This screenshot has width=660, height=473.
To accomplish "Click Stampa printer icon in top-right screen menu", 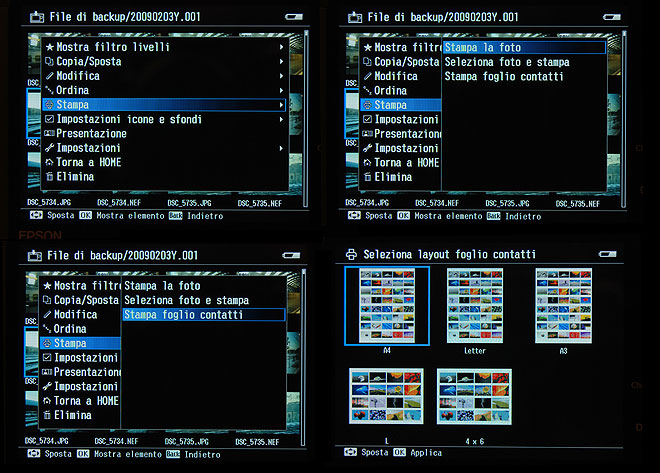I will pos(368,105).
